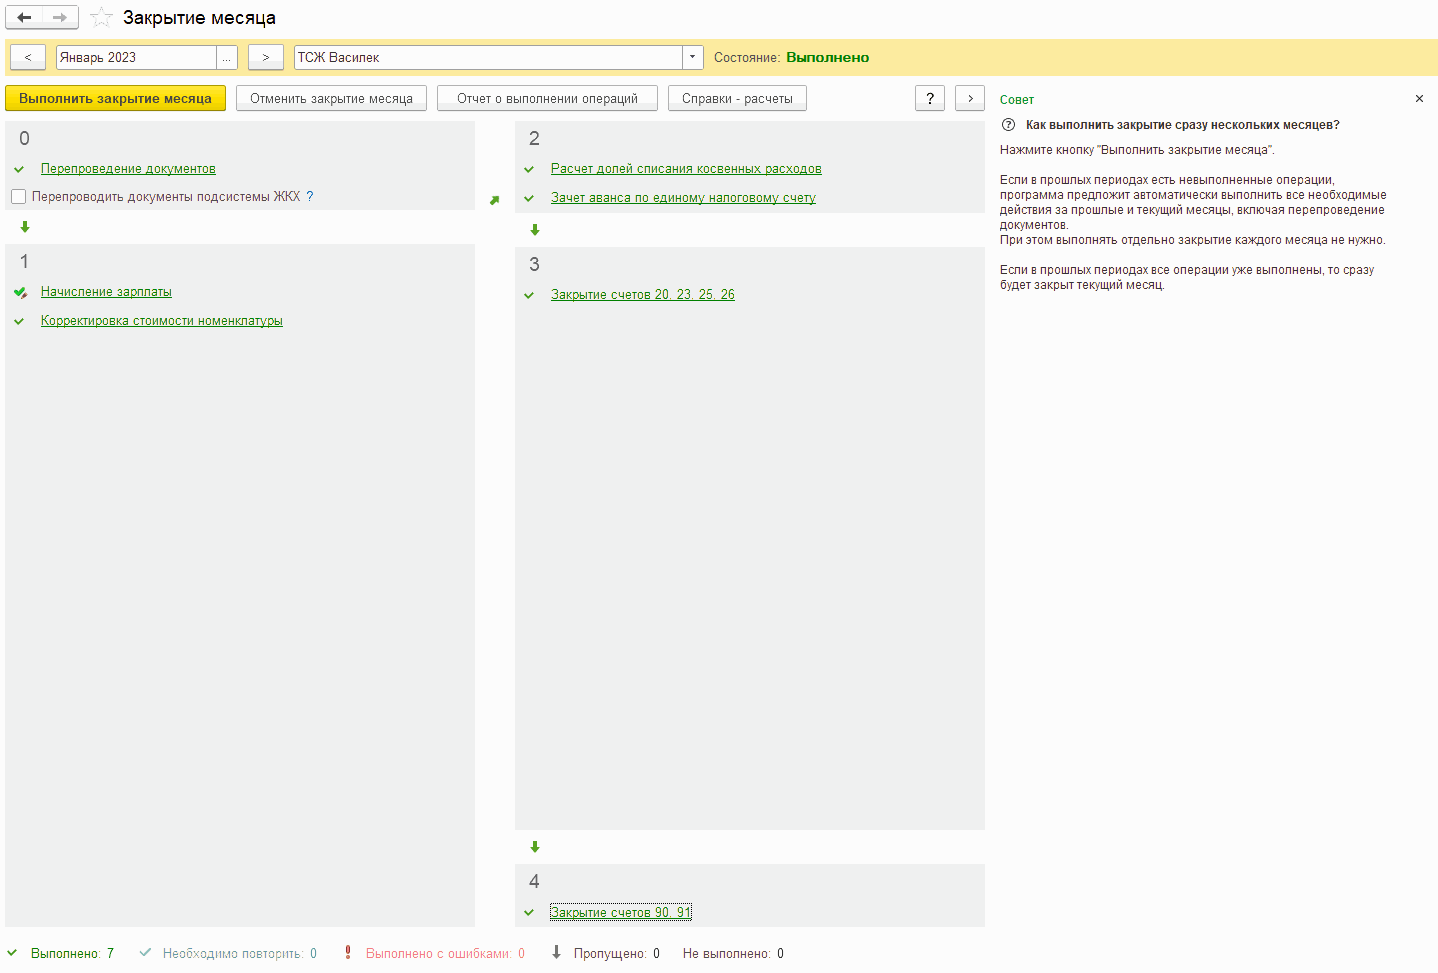Close the Совет advice panel
Viewport: 1438px width, 973px height.
click(x=1419, y=99)
